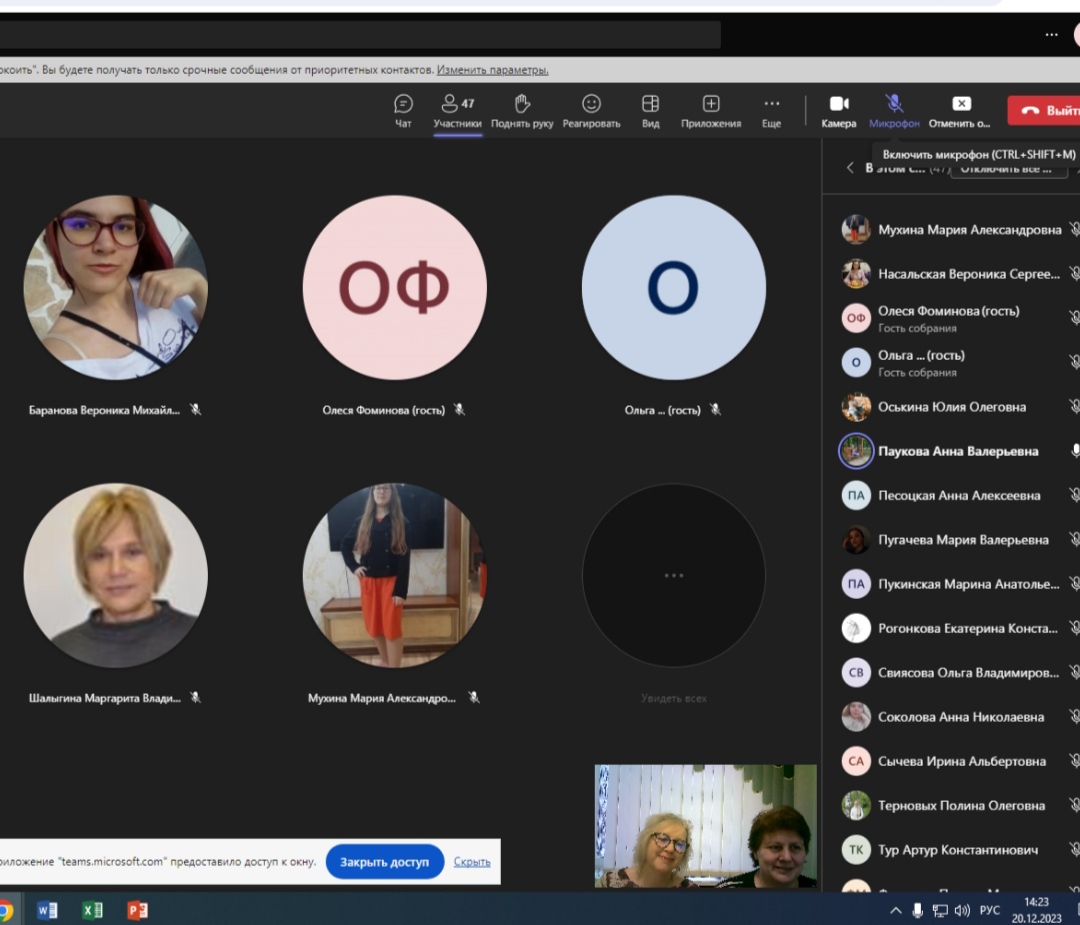
Task: Open the Вид layout options
Action: (x=650, y=105)
